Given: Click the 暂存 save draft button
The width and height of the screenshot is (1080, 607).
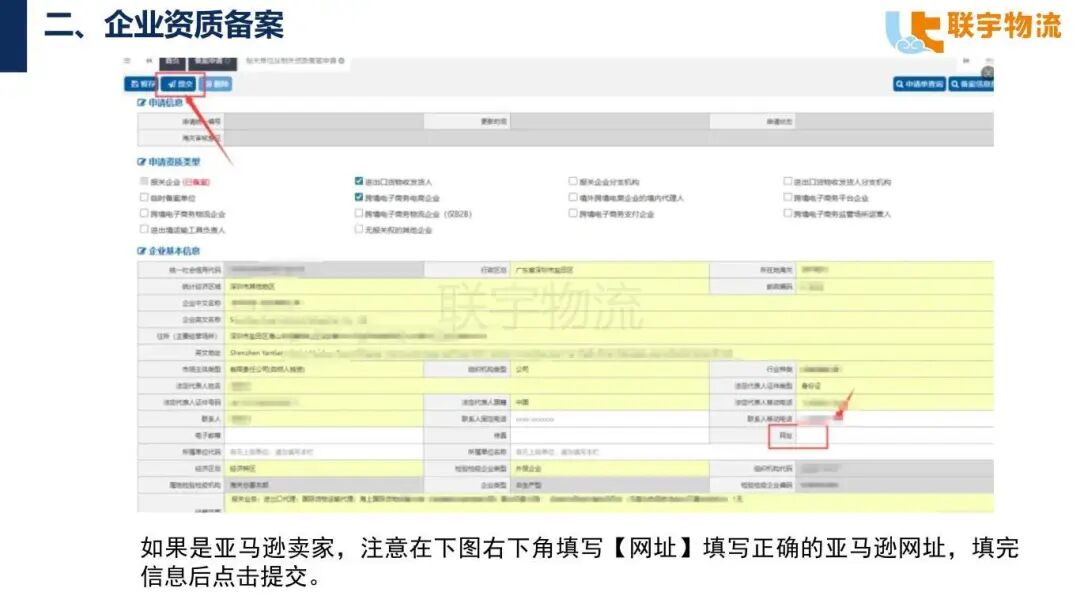Looking at the screenshot, I should (141, 84).
